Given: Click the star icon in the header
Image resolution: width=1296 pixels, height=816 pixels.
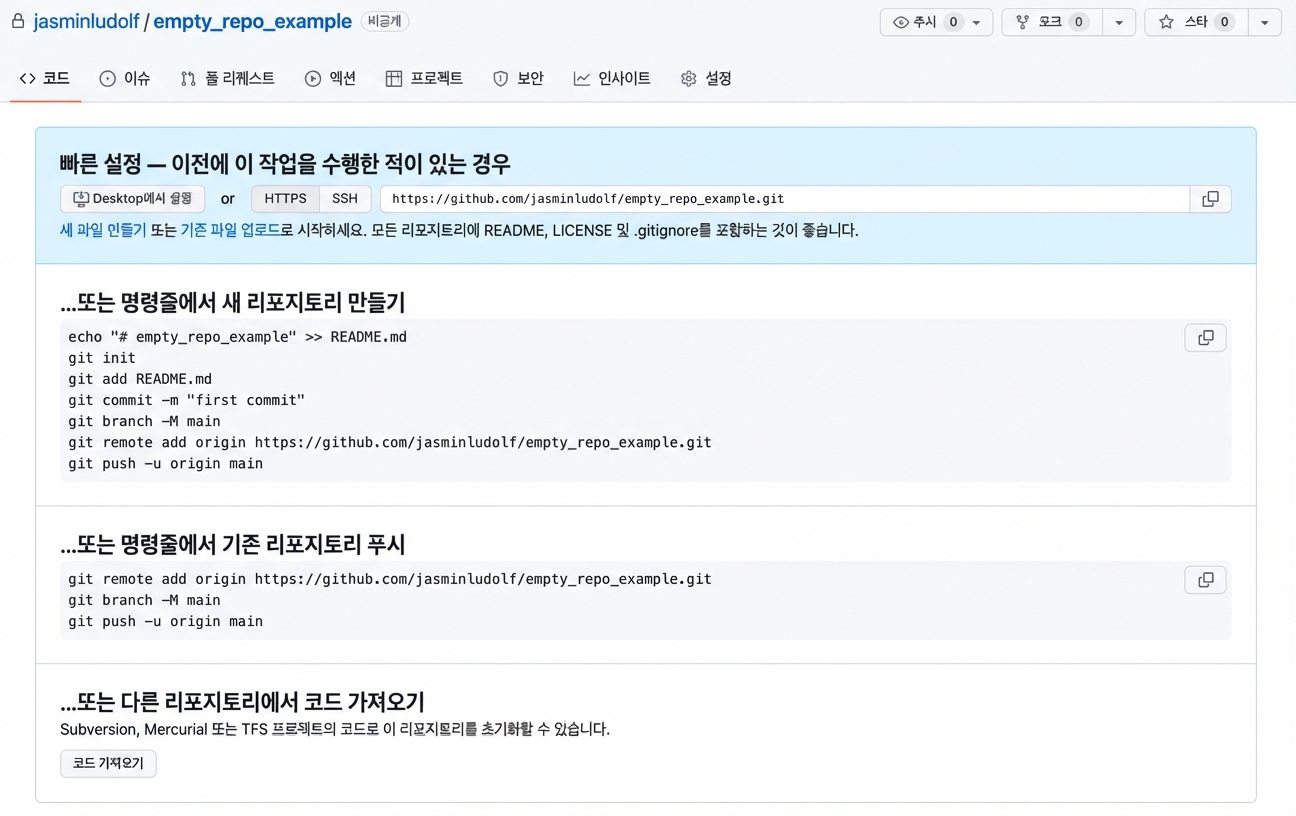Looking at the screenshot, I should tap(1166, 22).
